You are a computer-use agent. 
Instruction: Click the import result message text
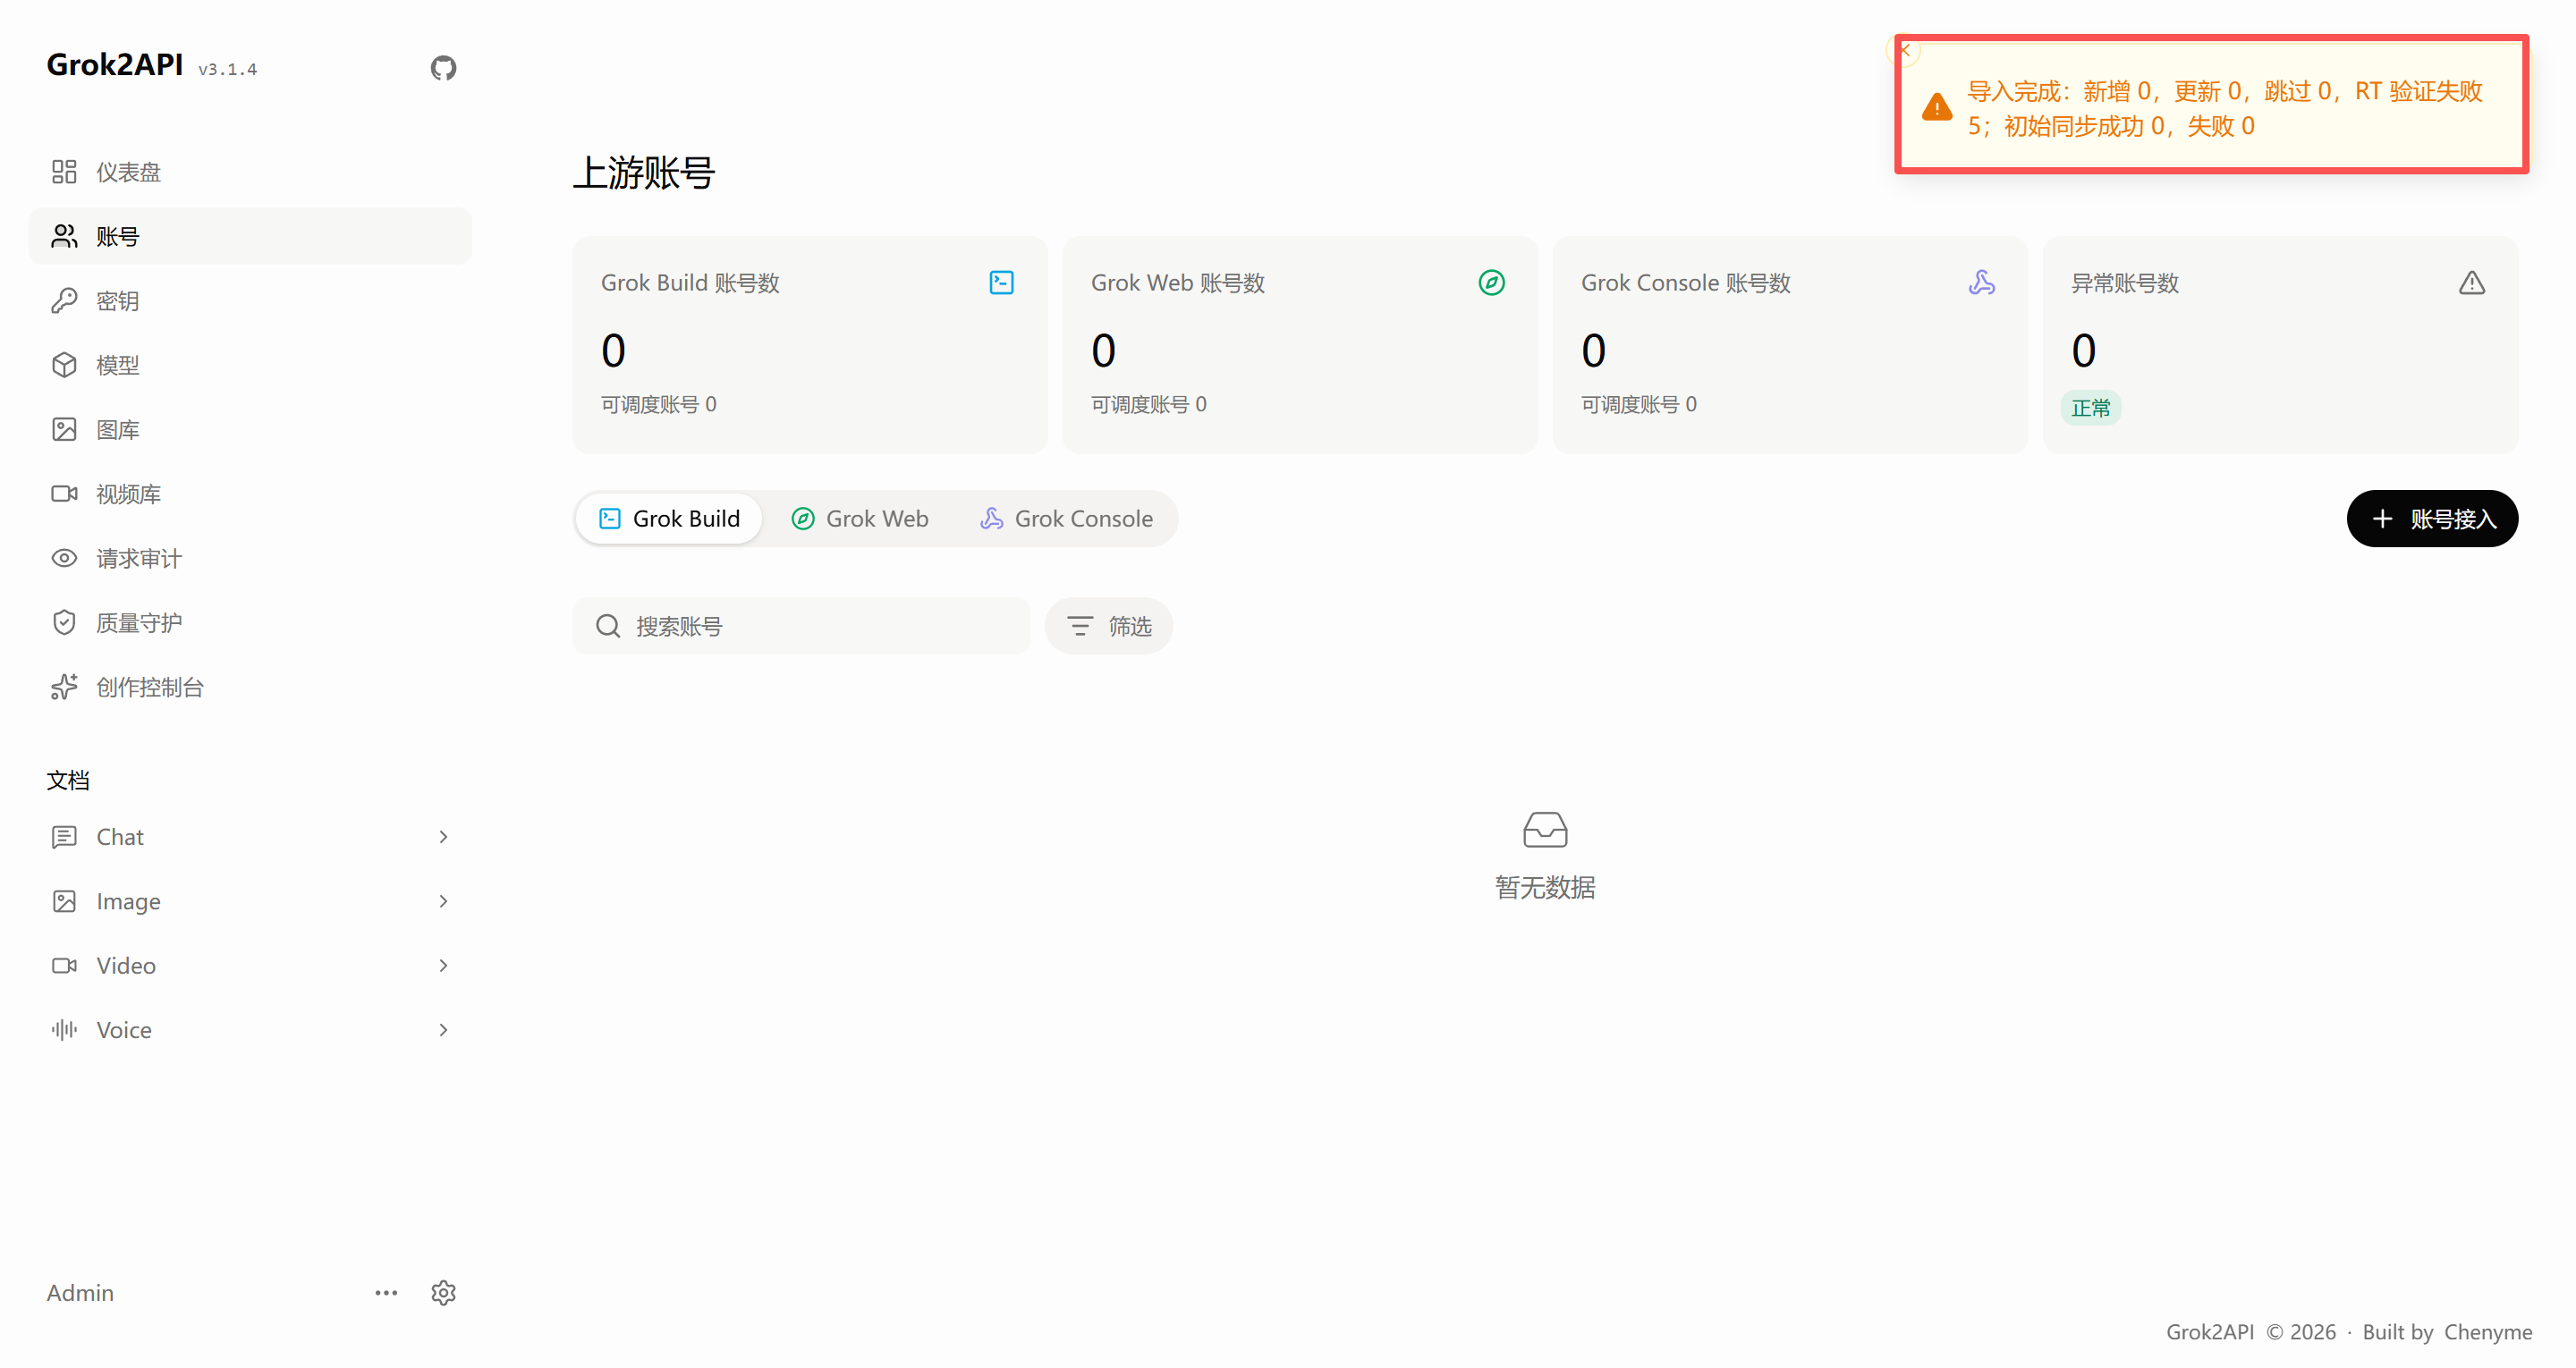click(x=2225, y=108)
